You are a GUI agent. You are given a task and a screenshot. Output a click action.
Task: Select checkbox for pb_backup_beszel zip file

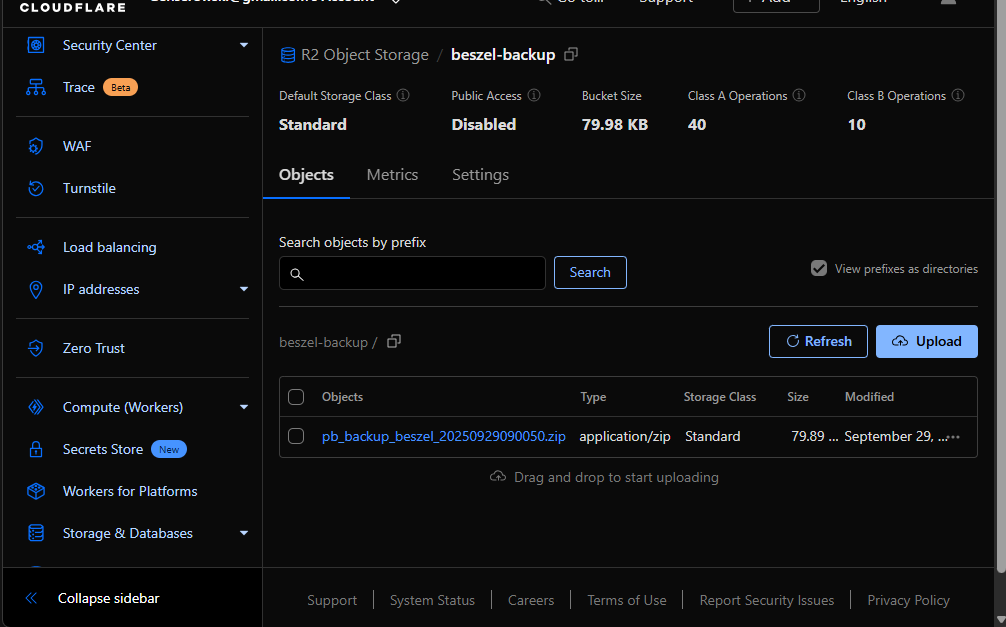[x=296, y=436]
